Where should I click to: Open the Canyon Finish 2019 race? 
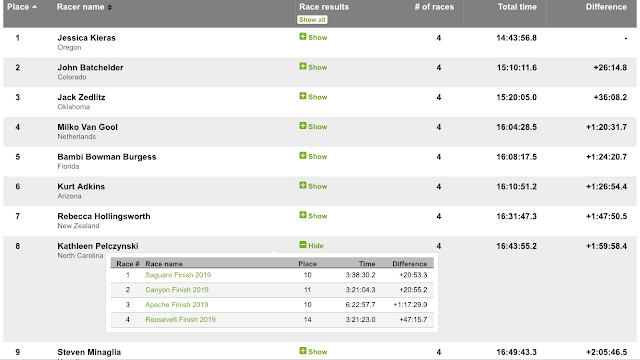tap(177, 290)
